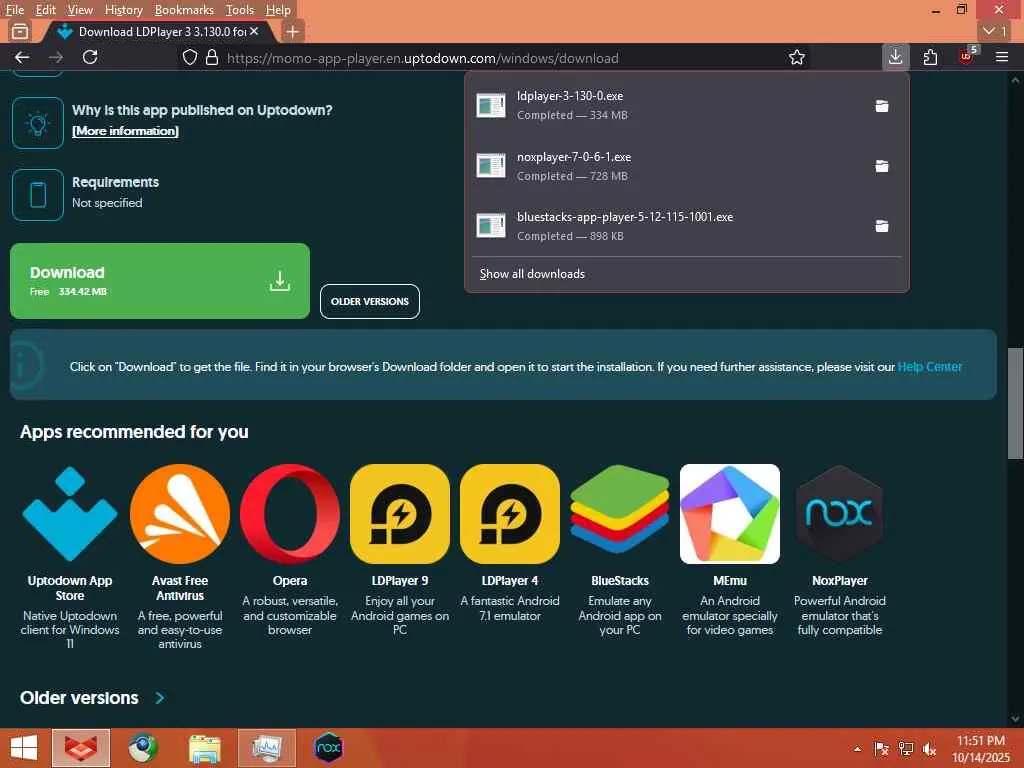The width and height of the screenshot is (1024, 768).
Task: Click Show all downloads
Action: tap(532, 274)
